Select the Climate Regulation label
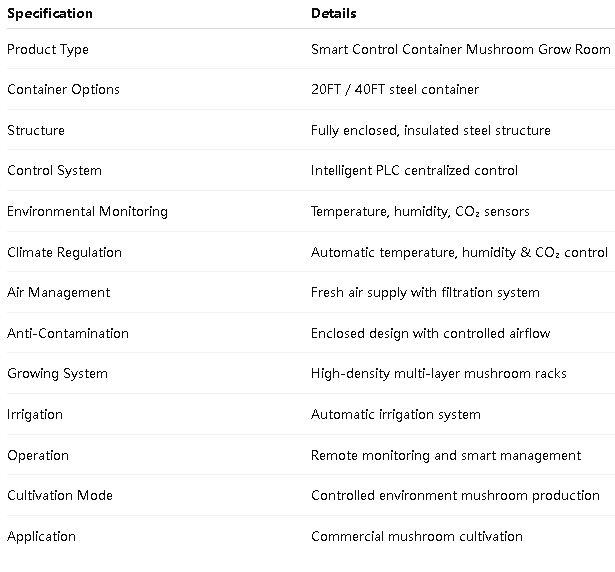The width and height of the screenshot is (615, 572). point(64,253)
